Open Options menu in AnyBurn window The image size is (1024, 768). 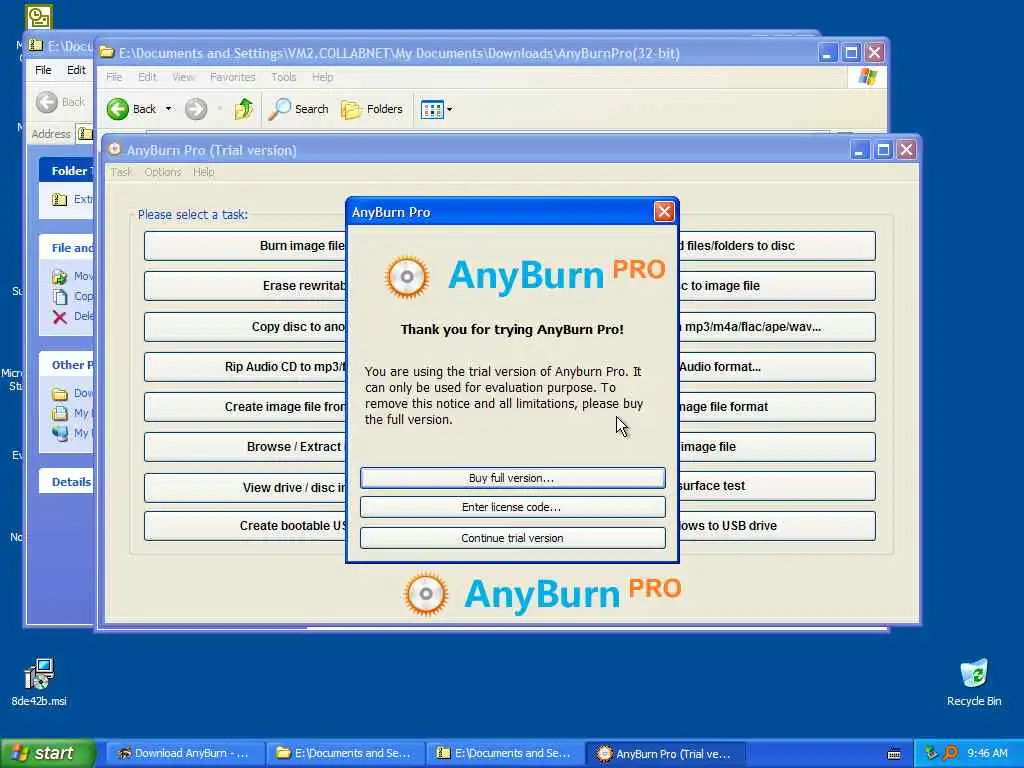pyautogui.click(x=163, y=172)
